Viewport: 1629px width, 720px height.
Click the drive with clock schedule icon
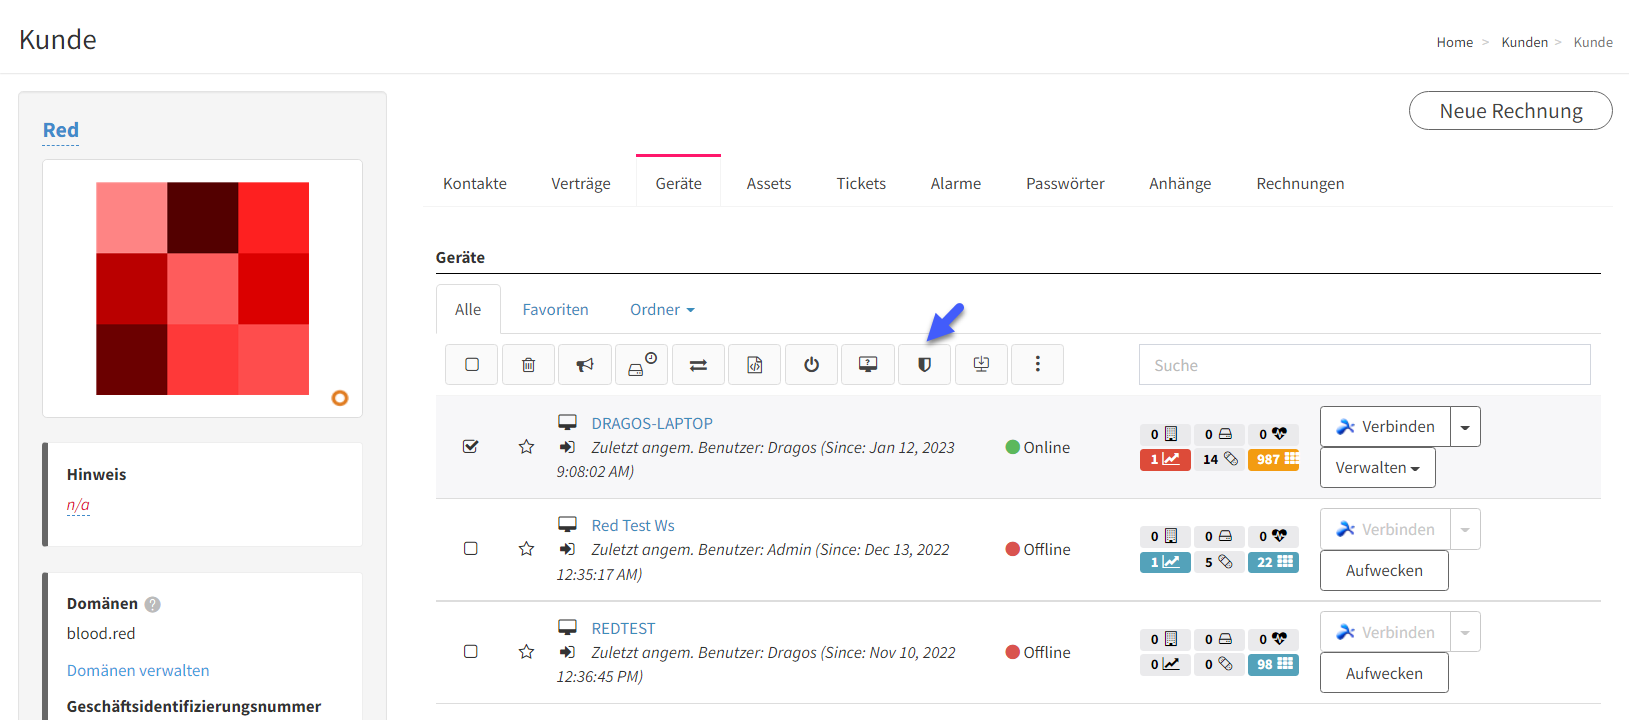coord(642,365)
